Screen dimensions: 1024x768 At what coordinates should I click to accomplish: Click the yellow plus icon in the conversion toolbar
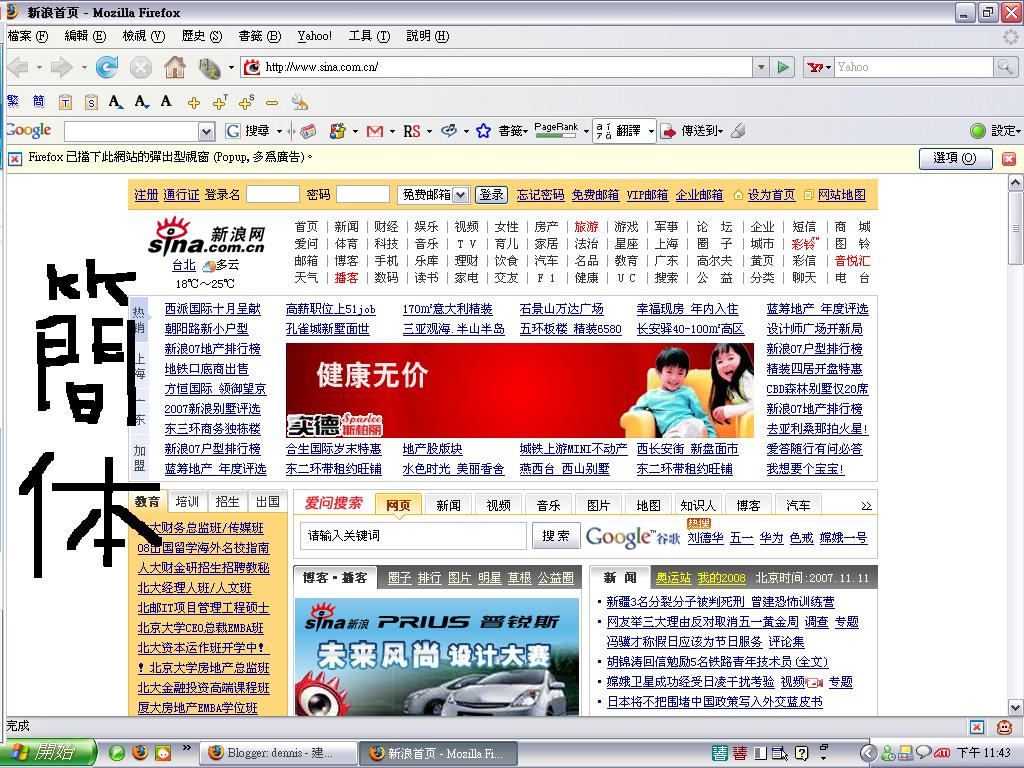click(x=194, y=103)
